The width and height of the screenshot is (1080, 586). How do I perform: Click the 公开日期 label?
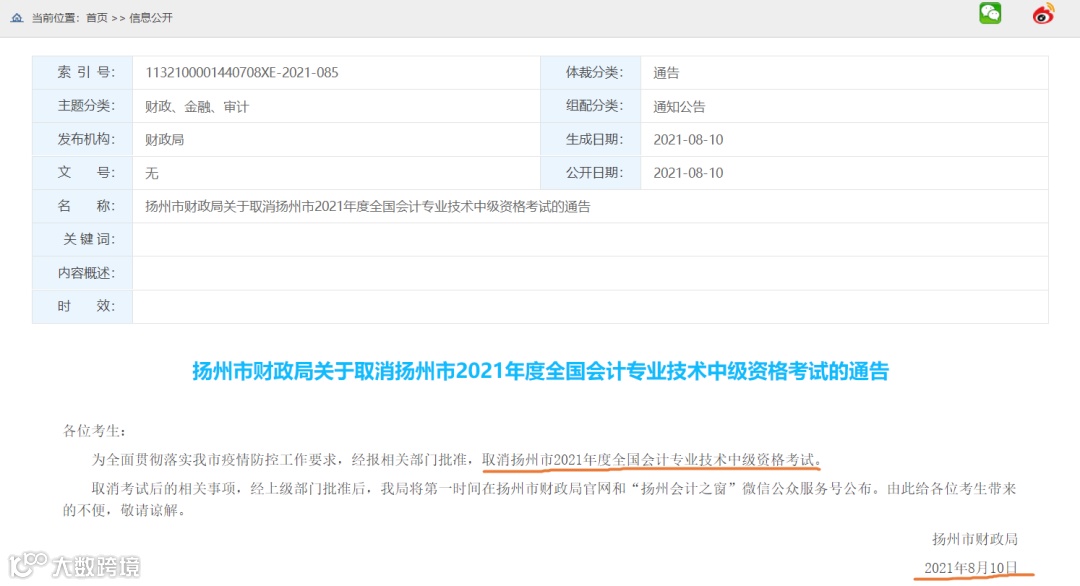[594, 172]
